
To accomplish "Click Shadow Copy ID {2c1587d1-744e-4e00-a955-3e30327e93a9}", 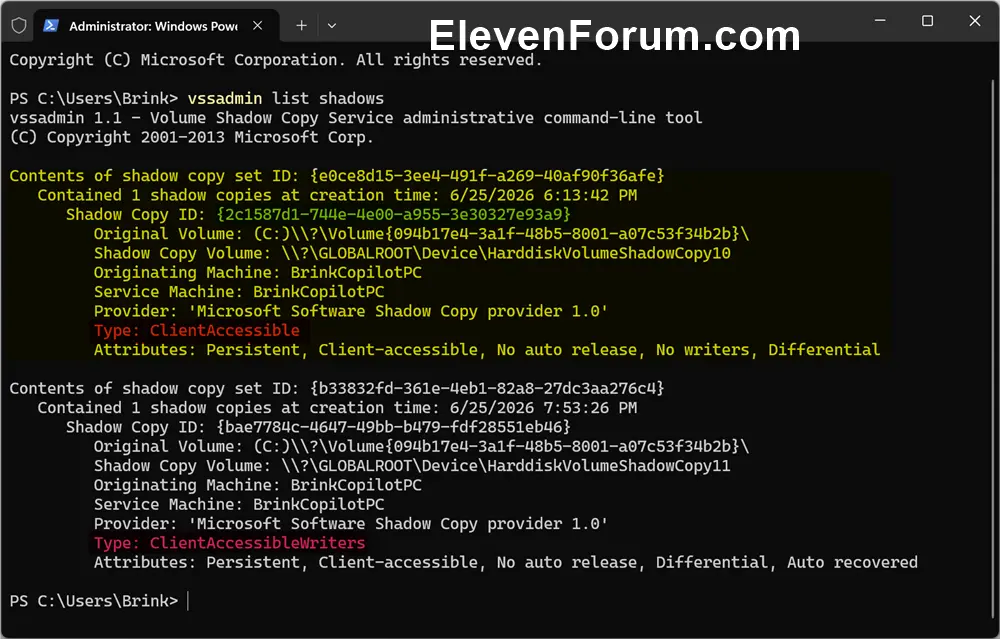I will [393, 214].
